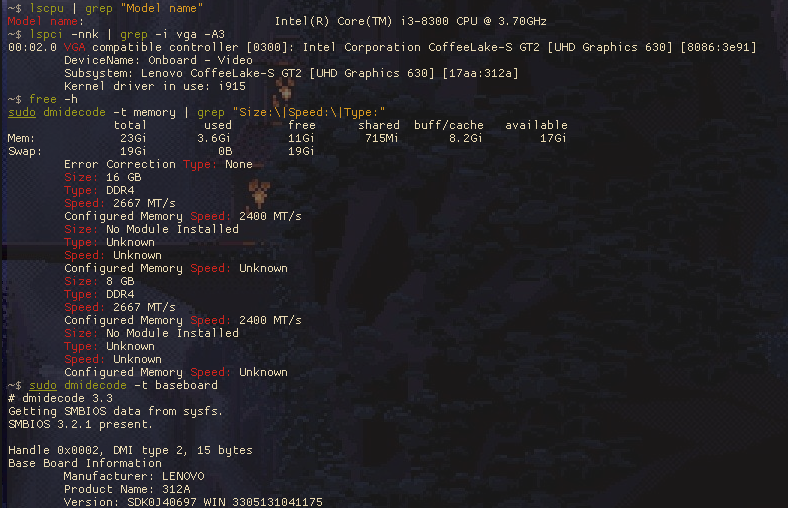
Task: Click underlined sudo before dmidecode -t memory
Action: coord(22,112)
